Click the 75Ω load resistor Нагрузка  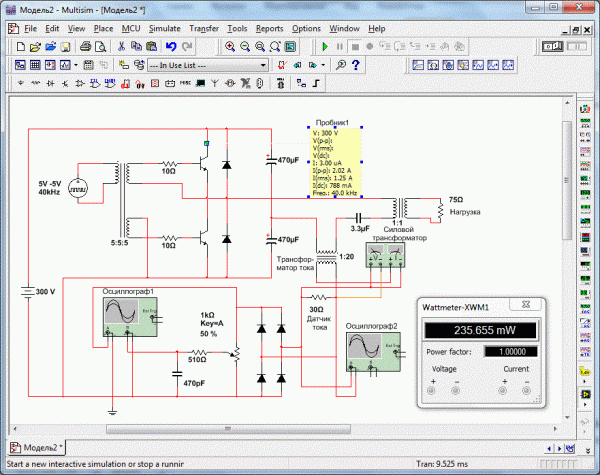(440, 211)
